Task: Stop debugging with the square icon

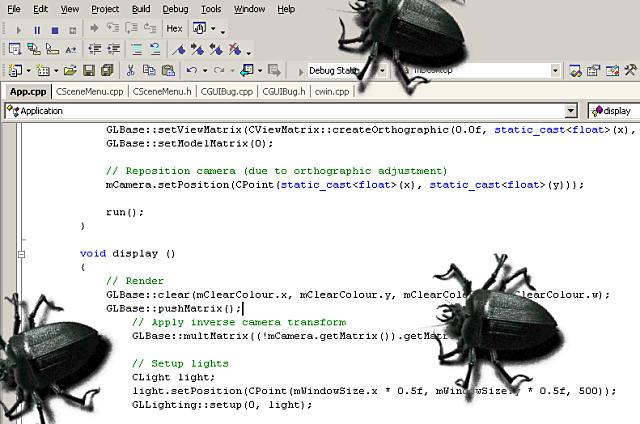Action: [55, 30]
